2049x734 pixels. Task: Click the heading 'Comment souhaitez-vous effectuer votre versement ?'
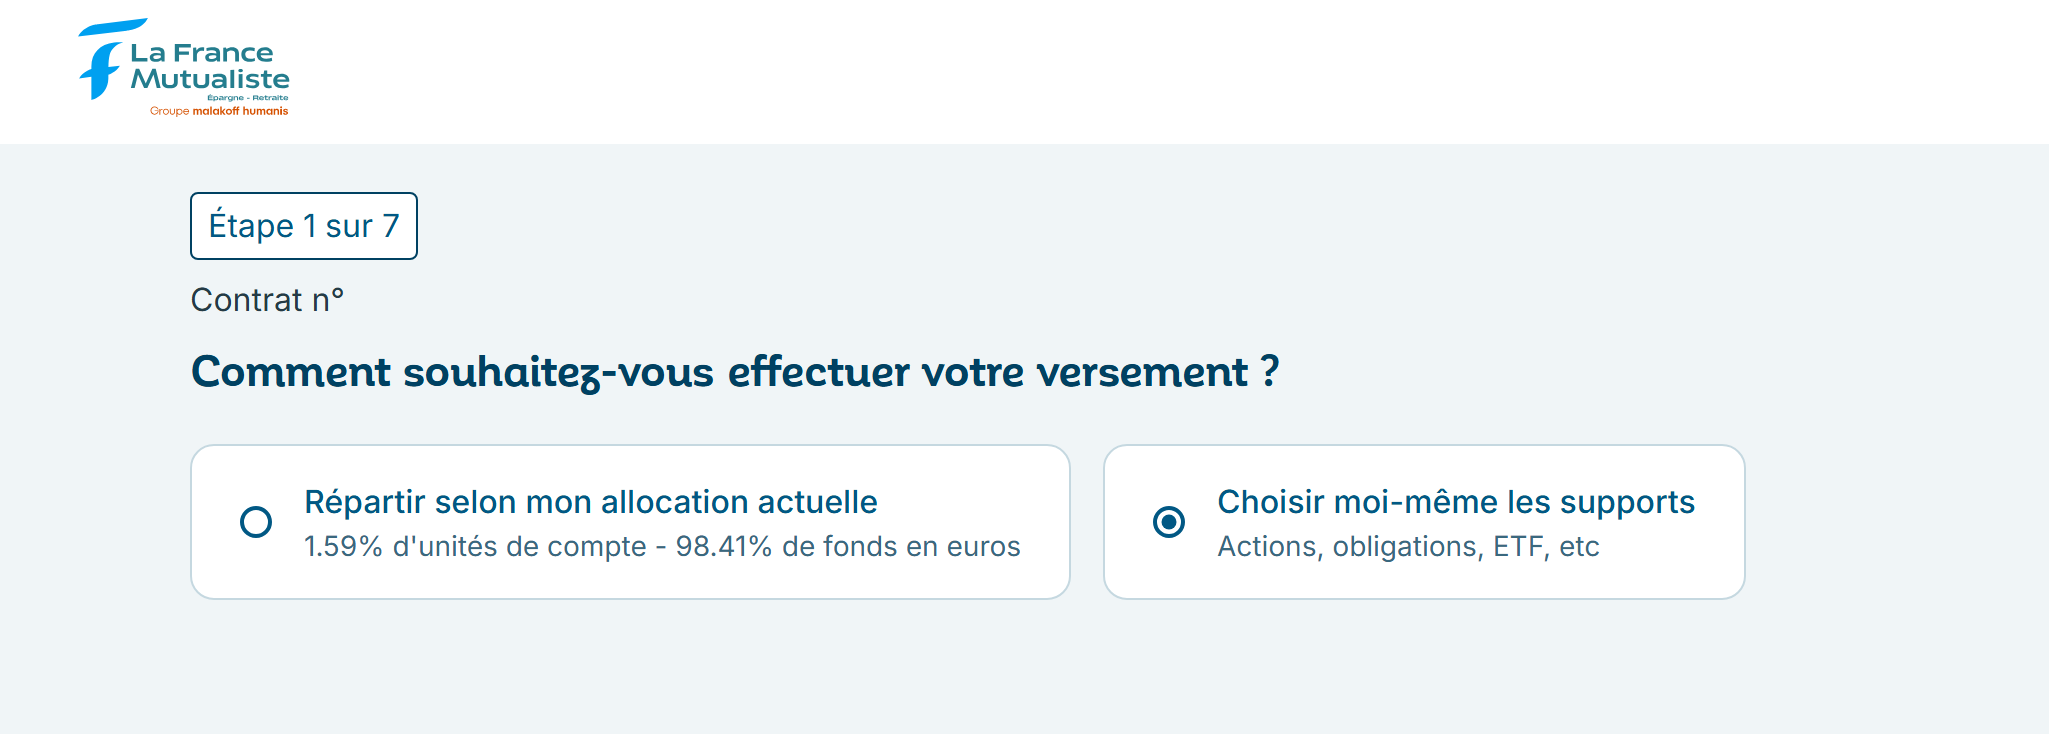pos(735,371)
